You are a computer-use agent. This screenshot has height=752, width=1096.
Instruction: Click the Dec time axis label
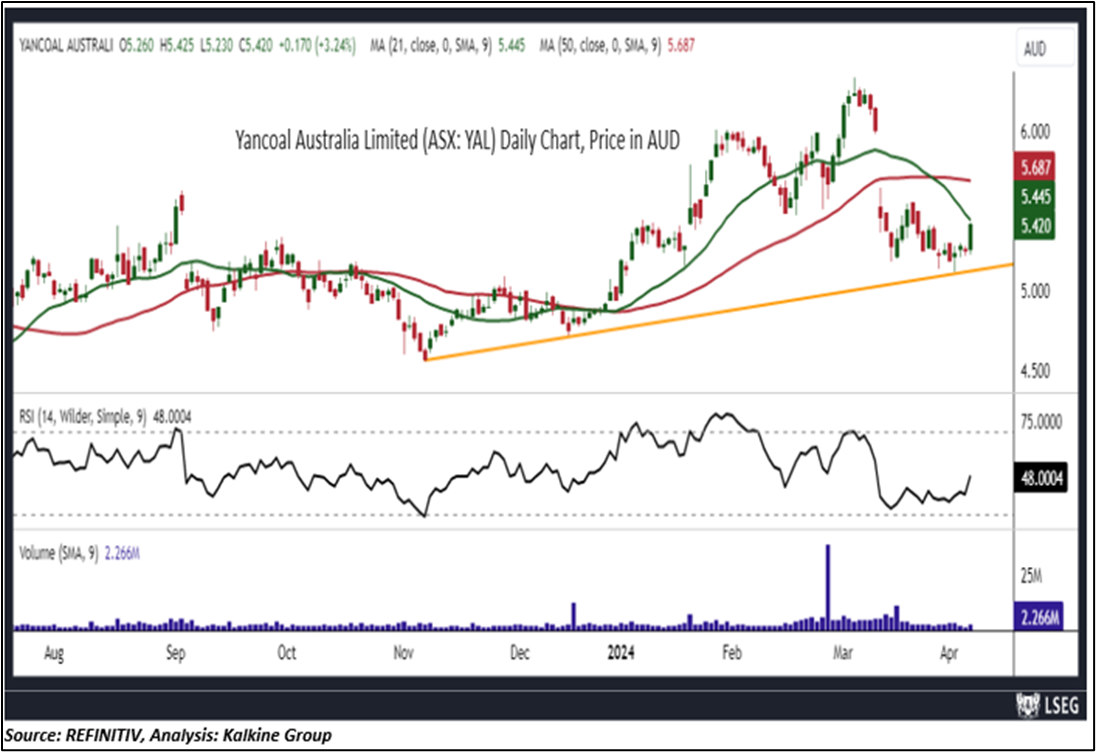point(519,652)
